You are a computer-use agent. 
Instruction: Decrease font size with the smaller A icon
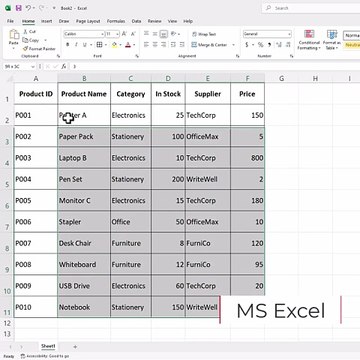click(133, 34)
